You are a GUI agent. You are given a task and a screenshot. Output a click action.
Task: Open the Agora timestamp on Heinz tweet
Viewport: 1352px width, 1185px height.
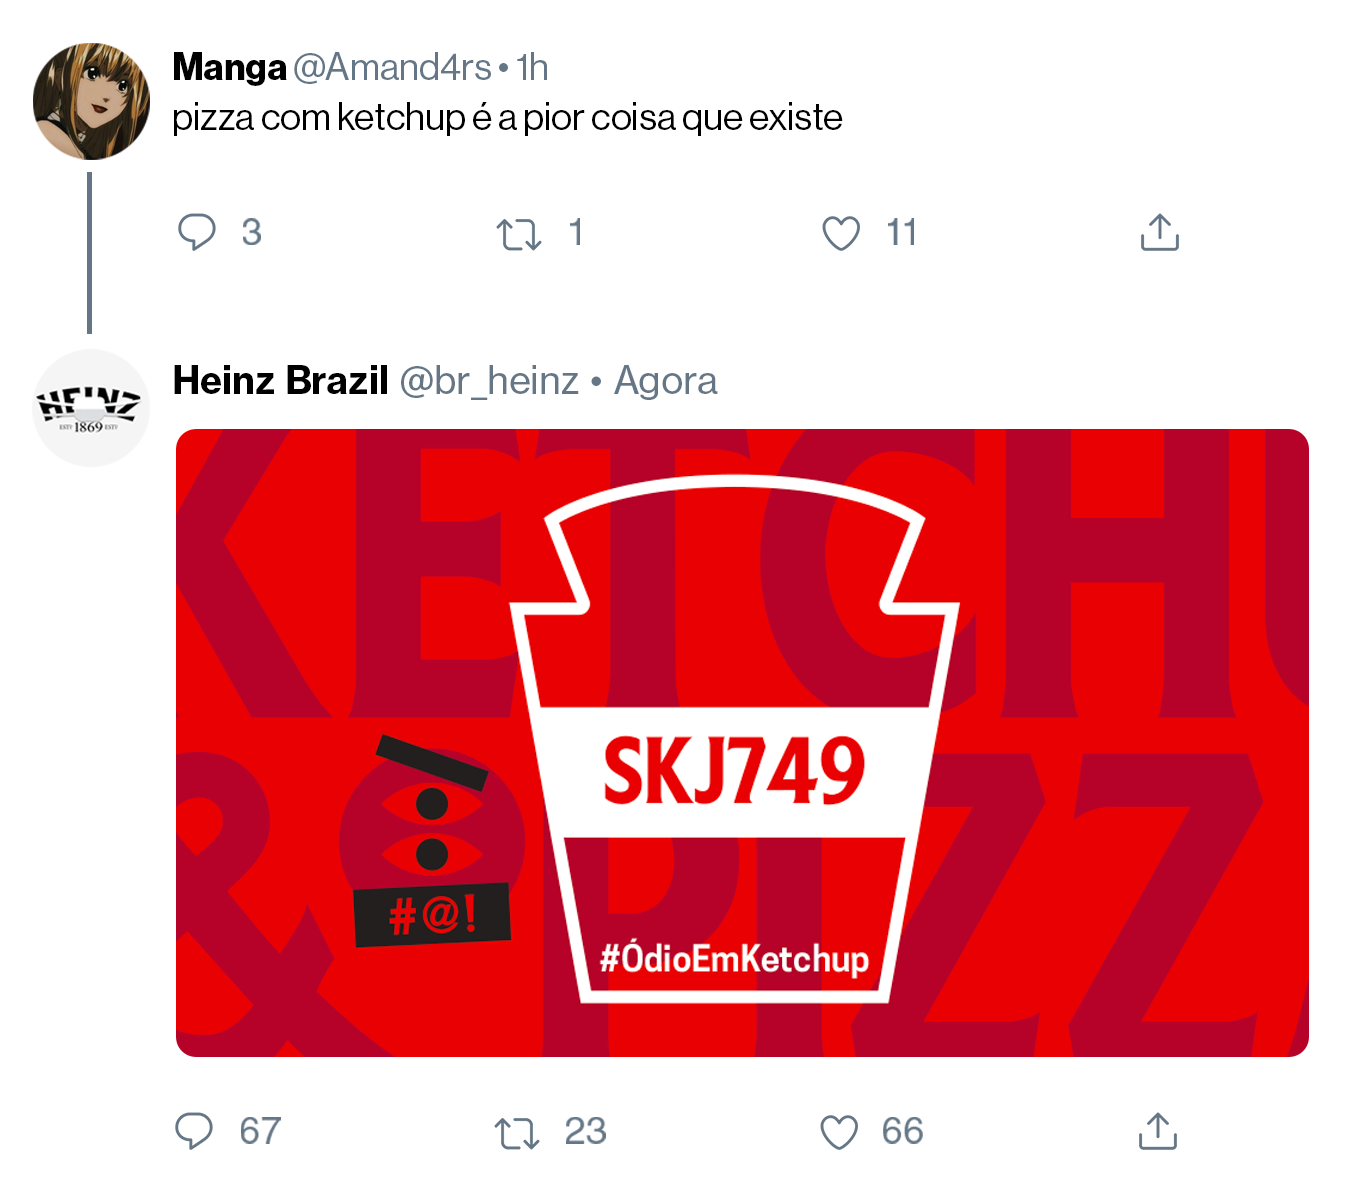(666, 381)
